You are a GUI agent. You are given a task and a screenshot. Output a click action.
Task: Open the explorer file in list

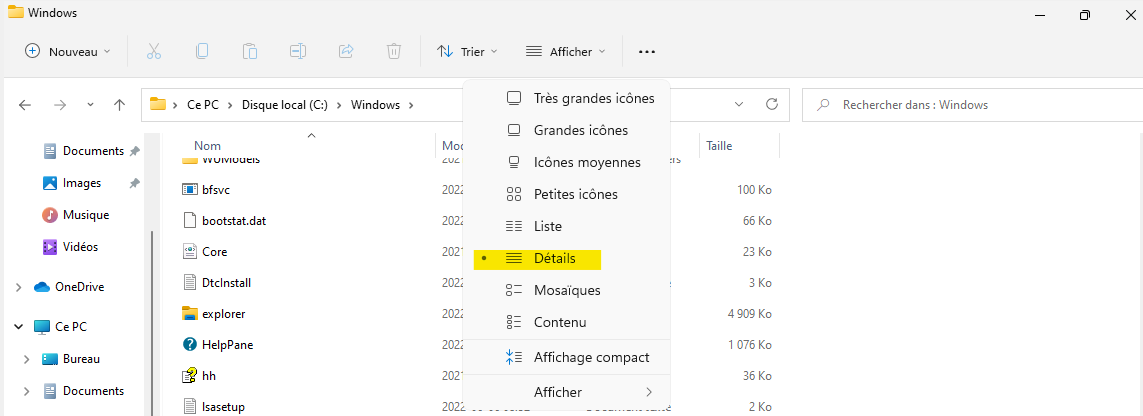(x=223, y=313)
